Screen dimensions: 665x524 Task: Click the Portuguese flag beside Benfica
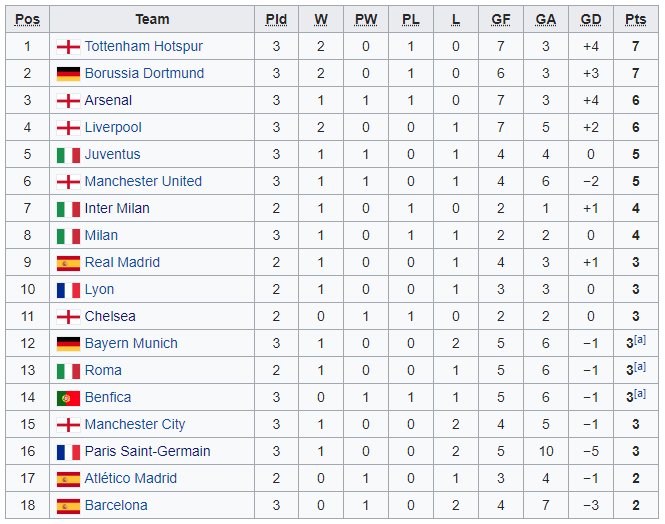pyautogui.click(x=68, y=398)
